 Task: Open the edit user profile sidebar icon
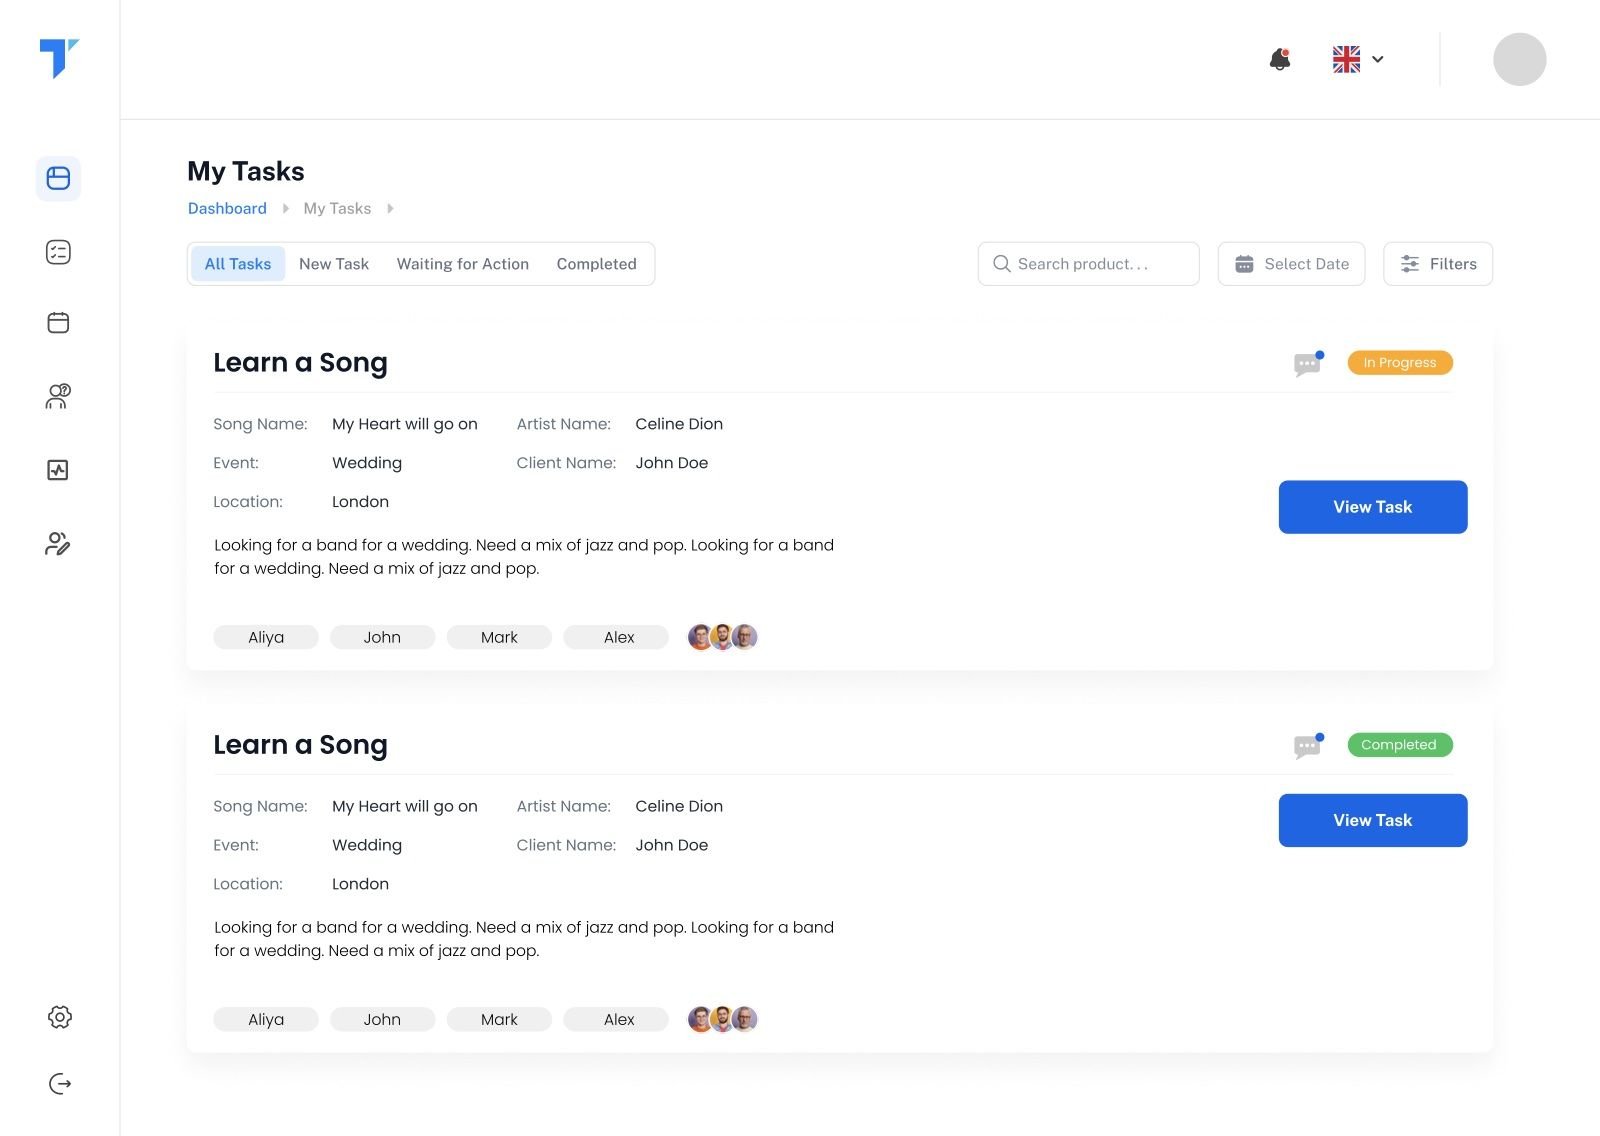point(58,543)
